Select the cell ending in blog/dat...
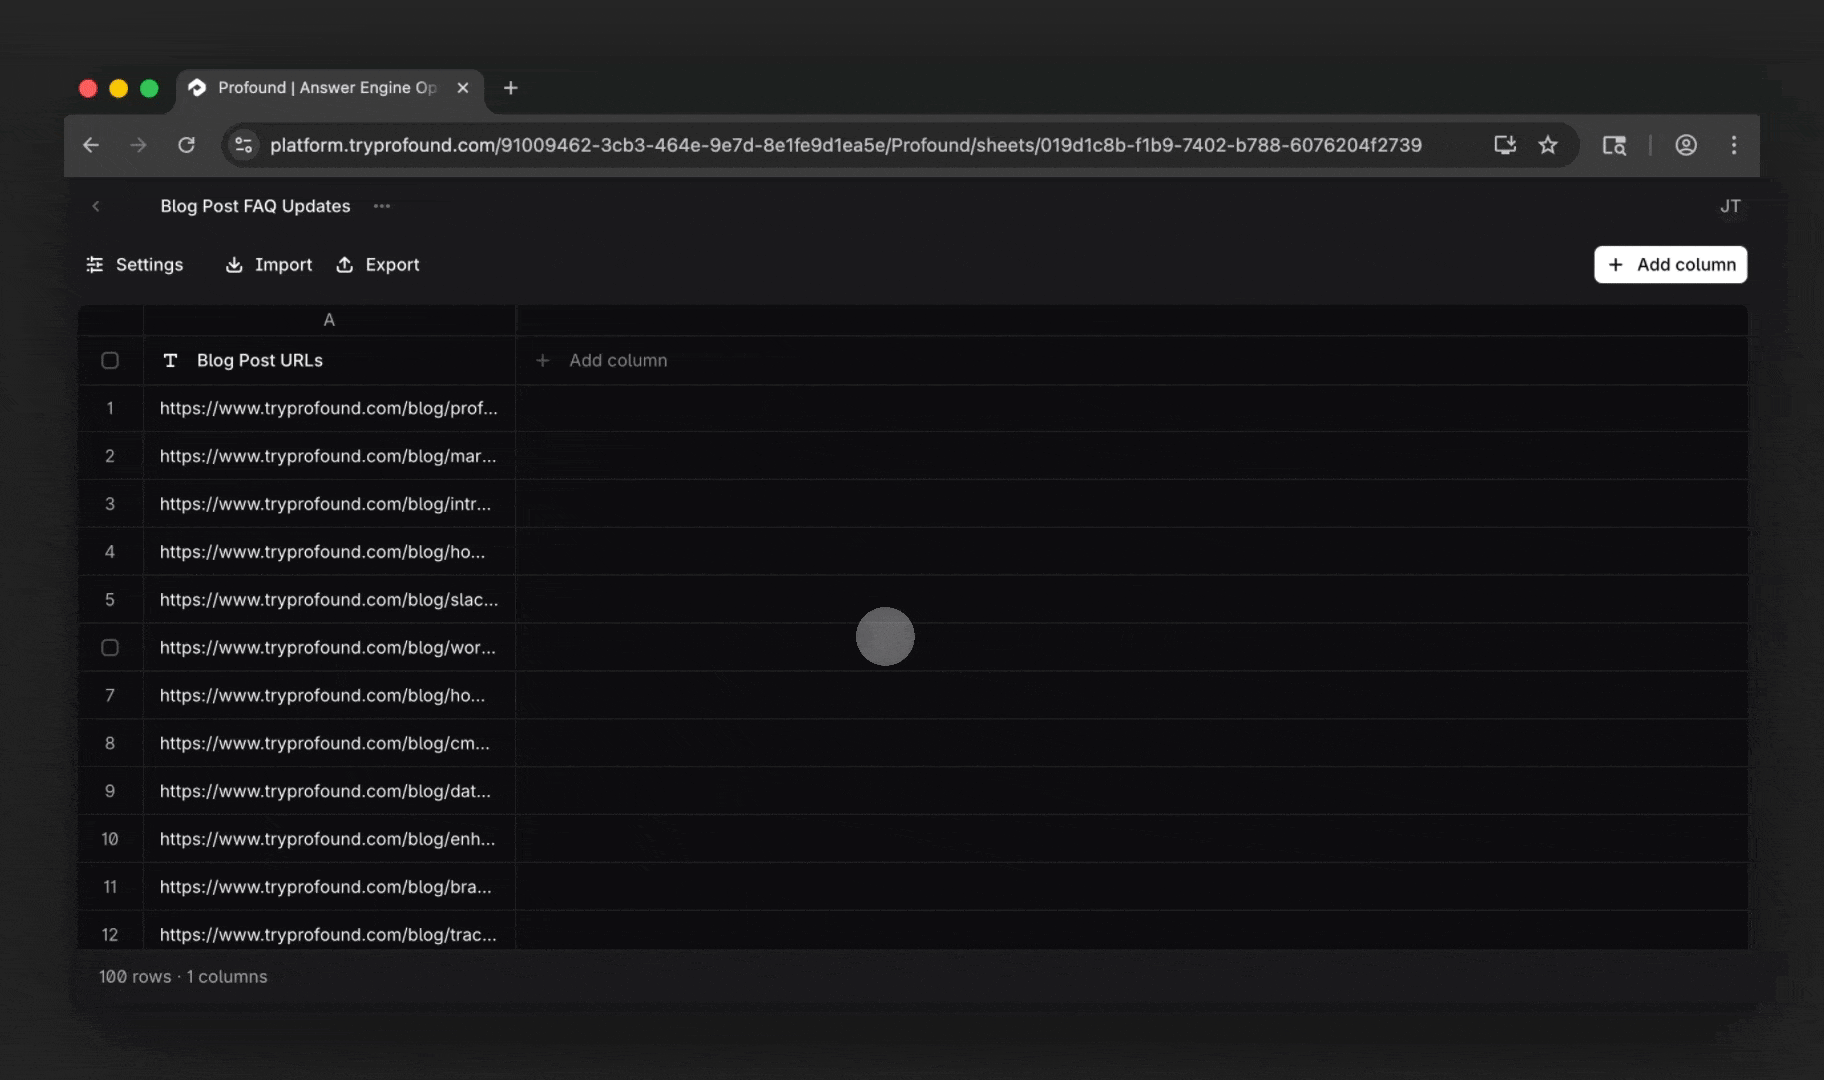Image resolution: width=1824 pixels, height=1080 pixels. click(329, 791)
